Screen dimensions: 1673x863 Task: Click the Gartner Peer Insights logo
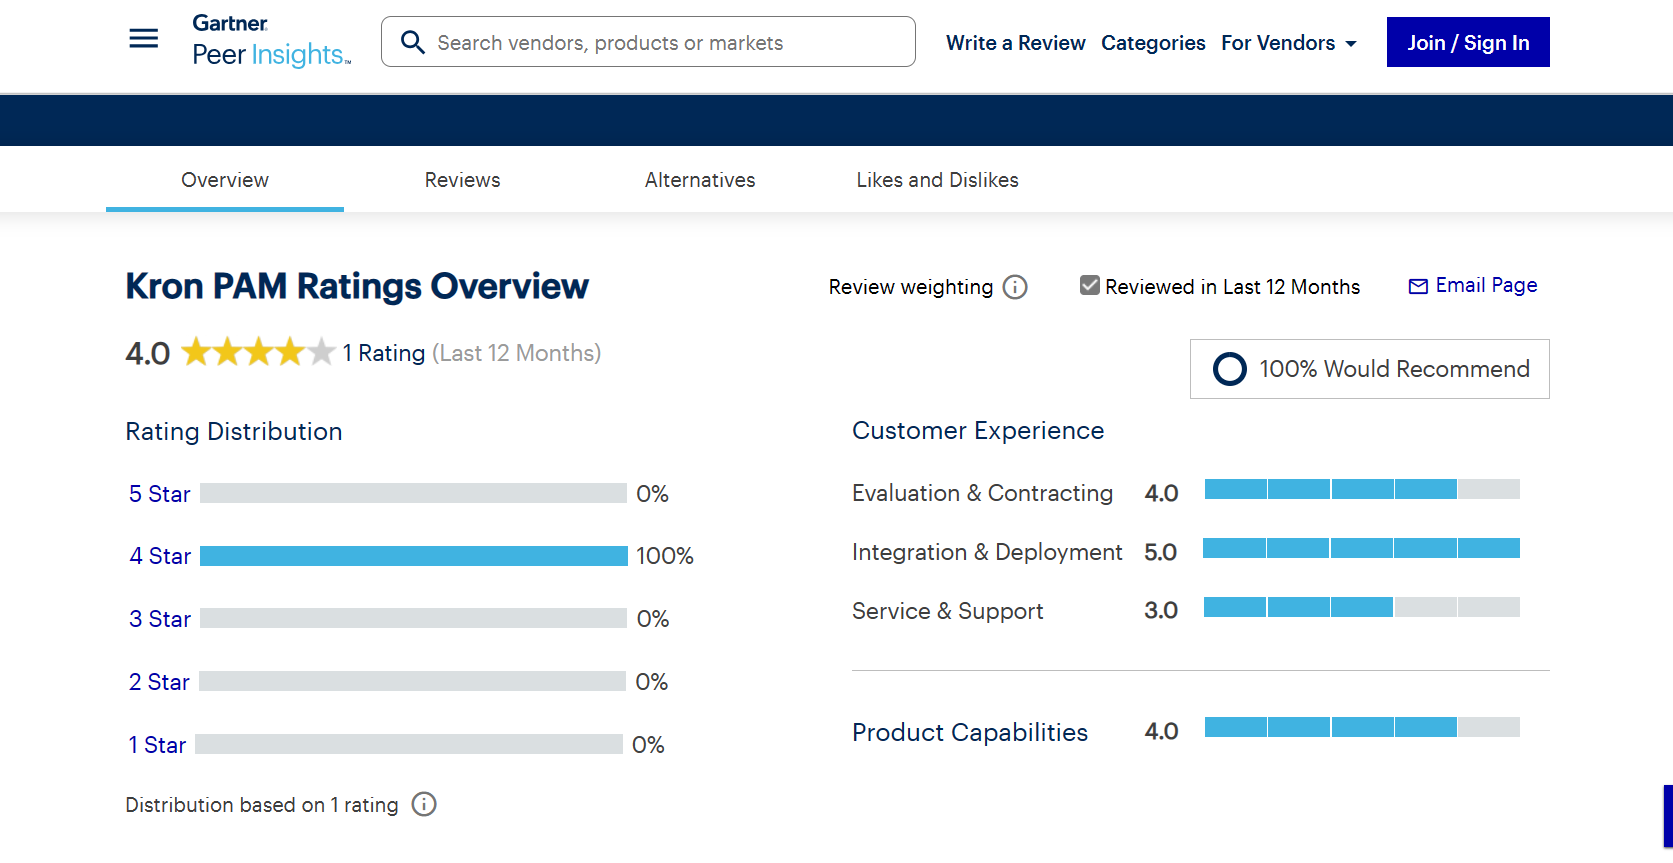click(271, 41)
